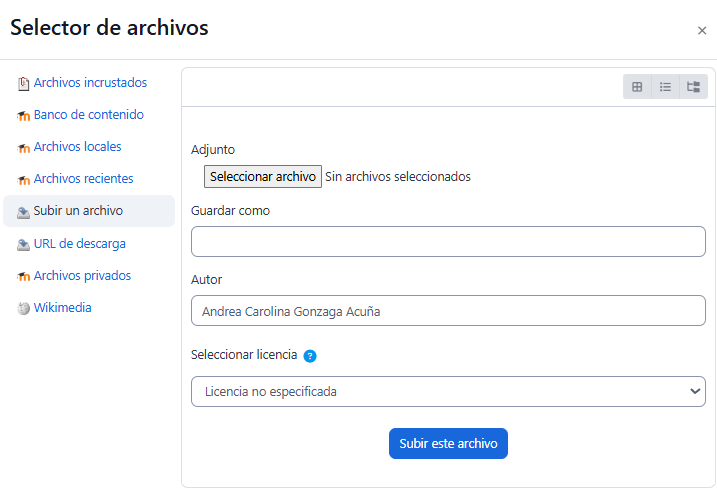Click the Subir este archivo button
The height and width of the screenshot is (489, 717).
pos(448,443)
